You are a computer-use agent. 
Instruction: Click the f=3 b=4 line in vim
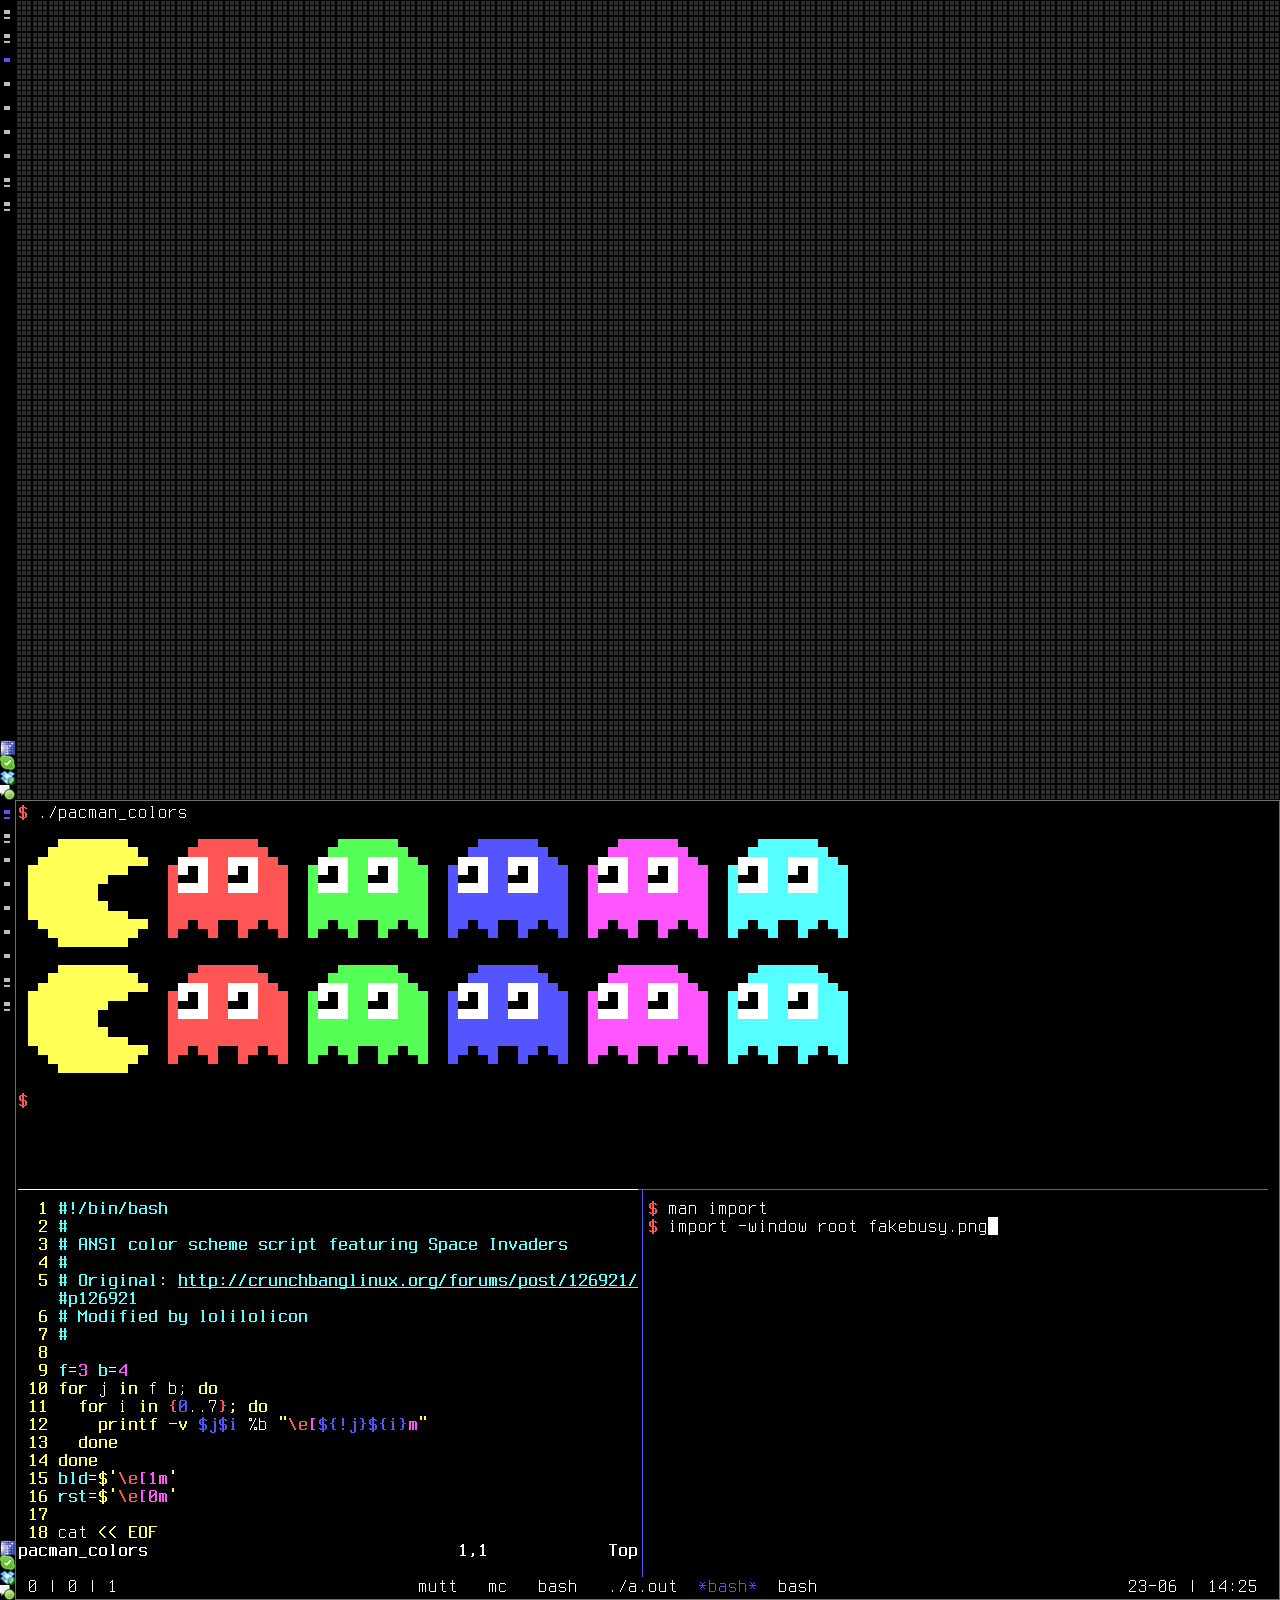(x=93, y=1370)
